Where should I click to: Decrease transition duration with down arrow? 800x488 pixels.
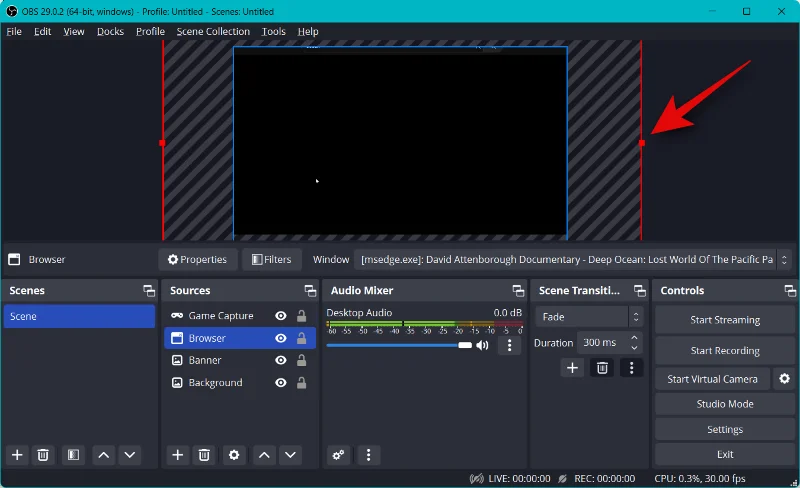coord(634,348)
